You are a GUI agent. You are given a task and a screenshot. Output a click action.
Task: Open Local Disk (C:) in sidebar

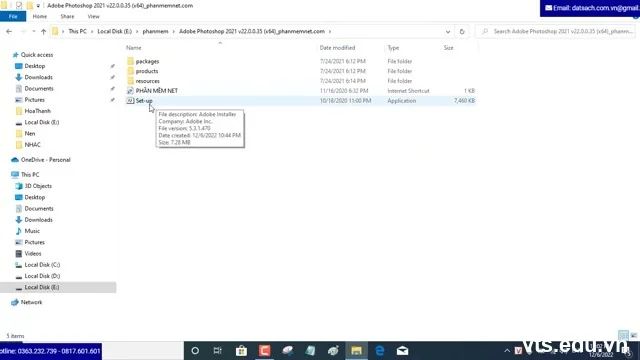point(42,265)
